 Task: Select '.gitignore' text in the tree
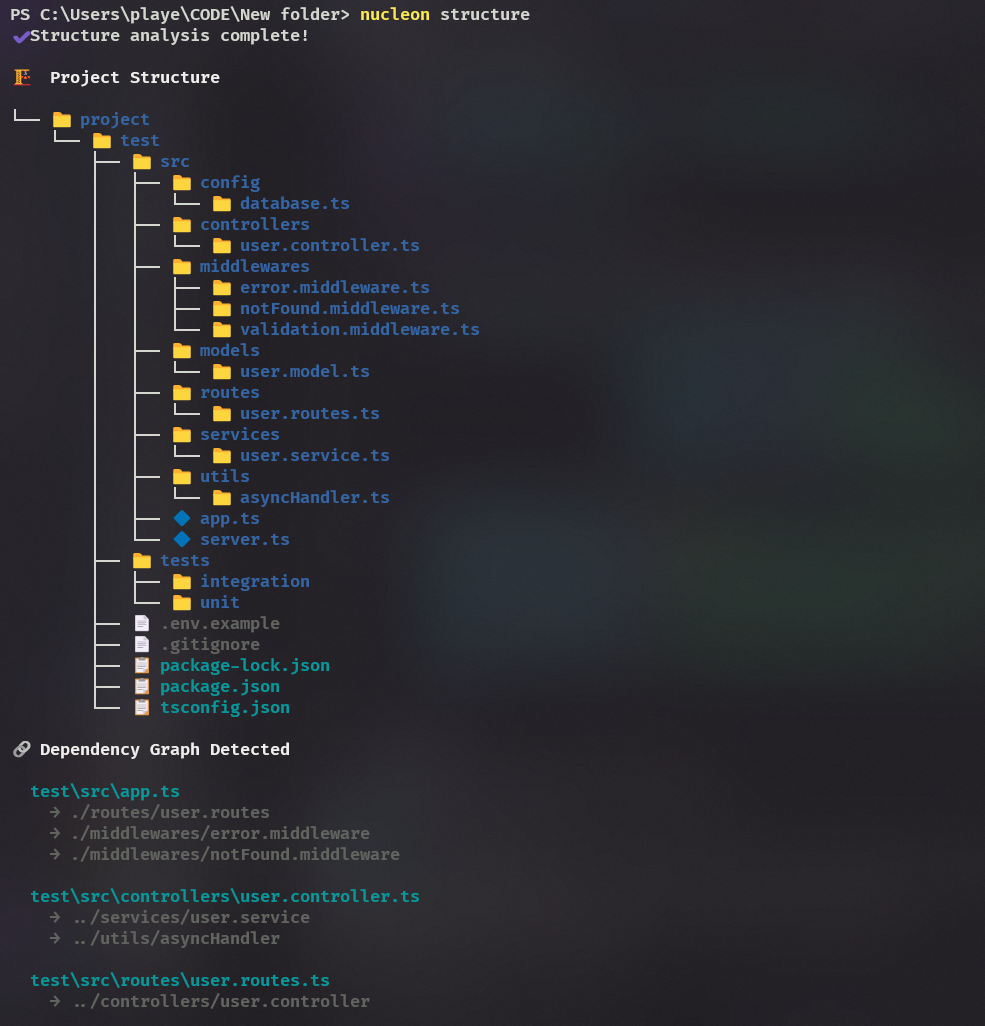coord(210,645)
